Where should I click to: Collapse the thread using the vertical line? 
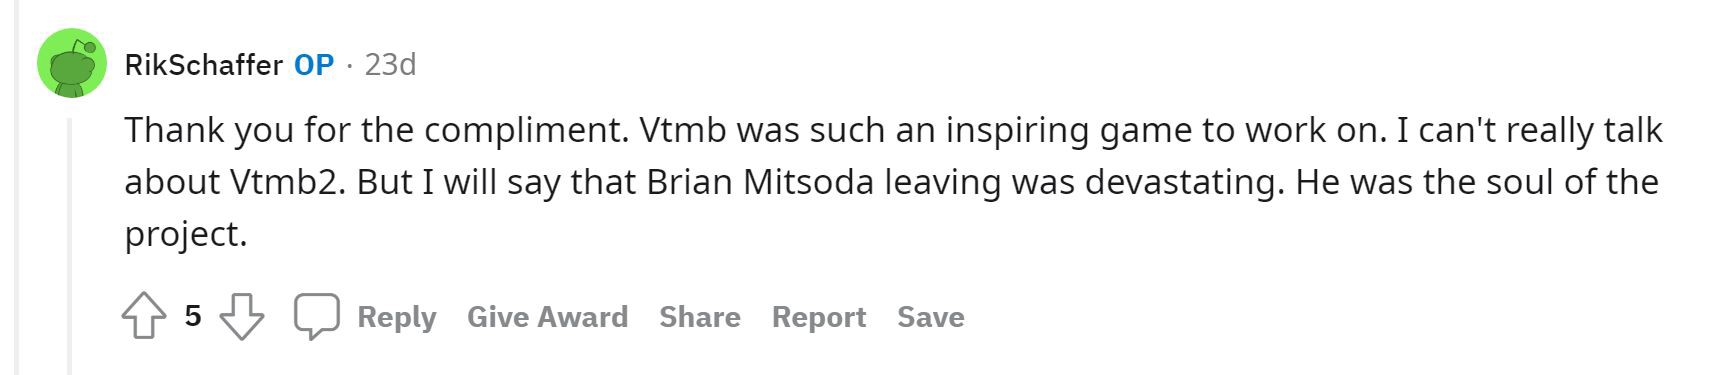point(69,245)
